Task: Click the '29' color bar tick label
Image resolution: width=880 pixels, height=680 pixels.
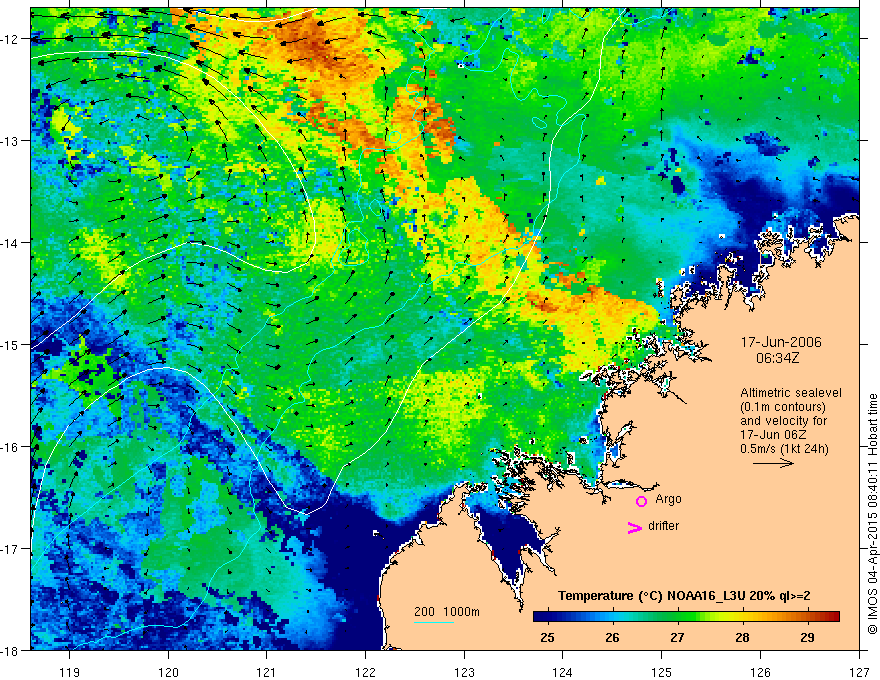Action: tap(808, 637)
